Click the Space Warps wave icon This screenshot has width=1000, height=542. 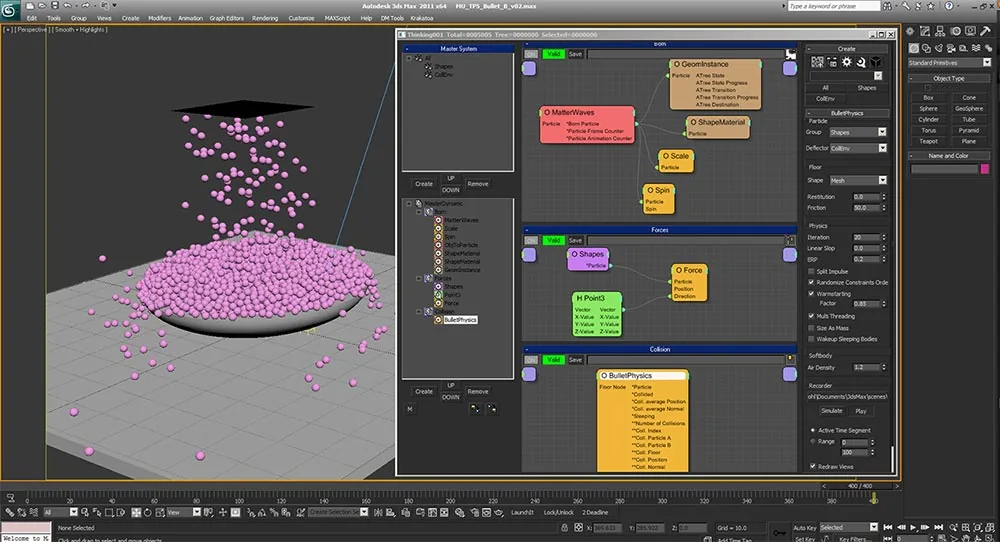(976, 48)
